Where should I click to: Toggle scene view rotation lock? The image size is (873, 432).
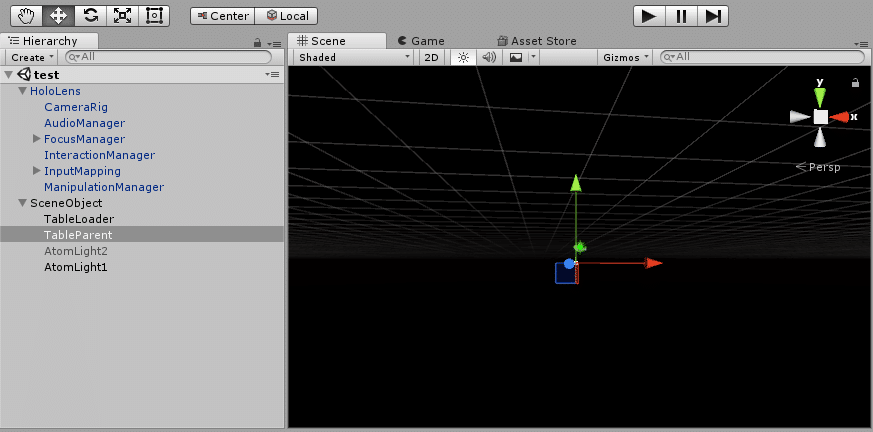coord(855,83)
